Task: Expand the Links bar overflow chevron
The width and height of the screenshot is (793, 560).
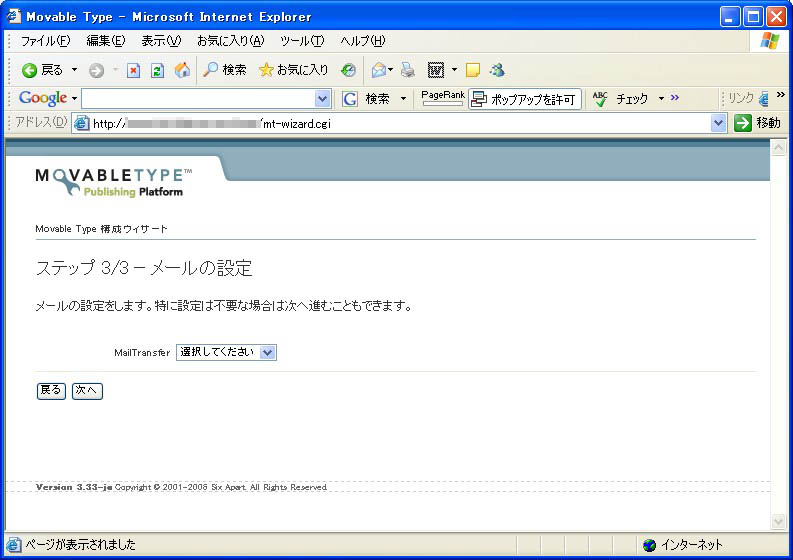Action: 781,94
